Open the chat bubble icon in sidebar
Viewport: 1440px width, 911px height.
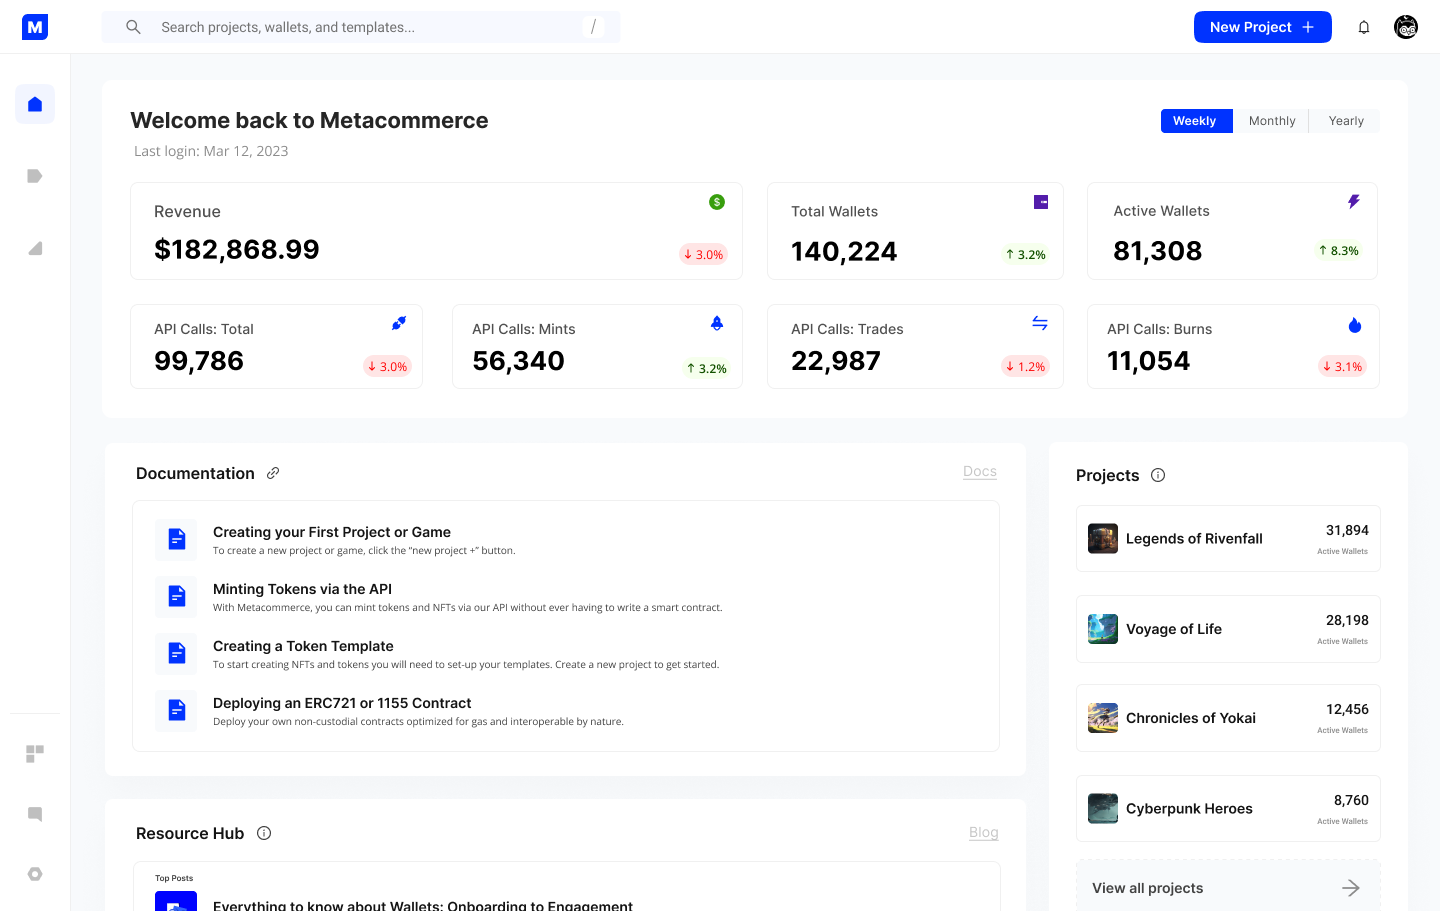(35, 814)
